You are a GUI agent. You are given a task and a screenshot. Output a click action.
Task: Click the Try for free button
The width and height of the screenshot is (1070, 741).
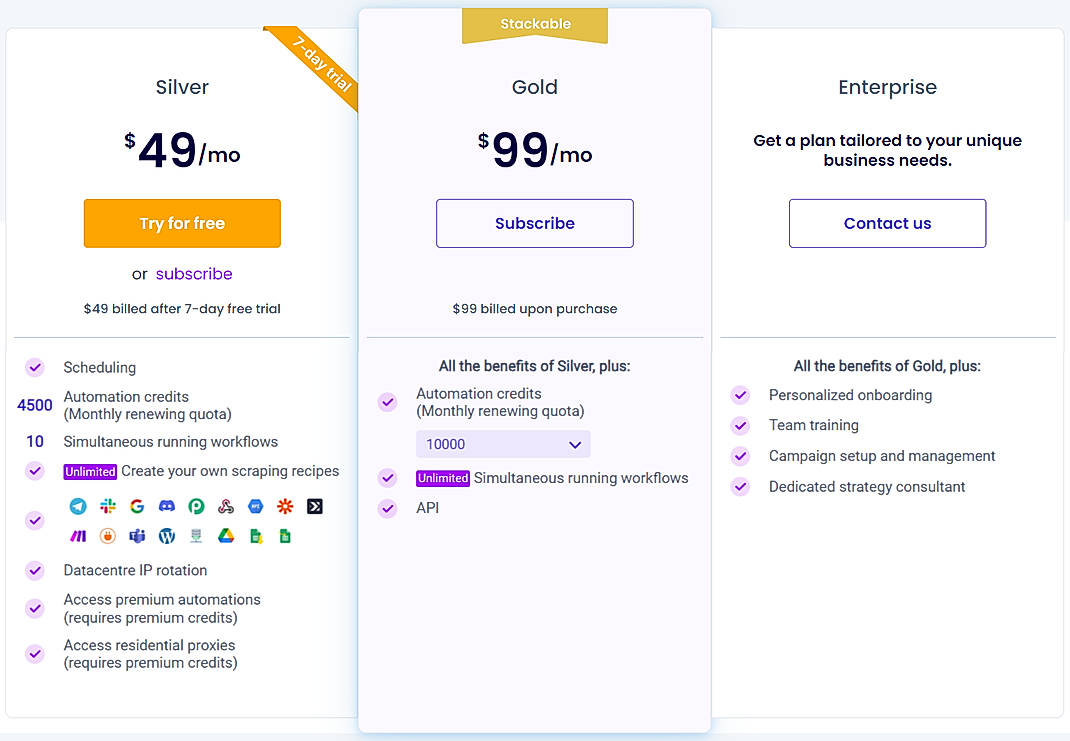coord(182,223)
